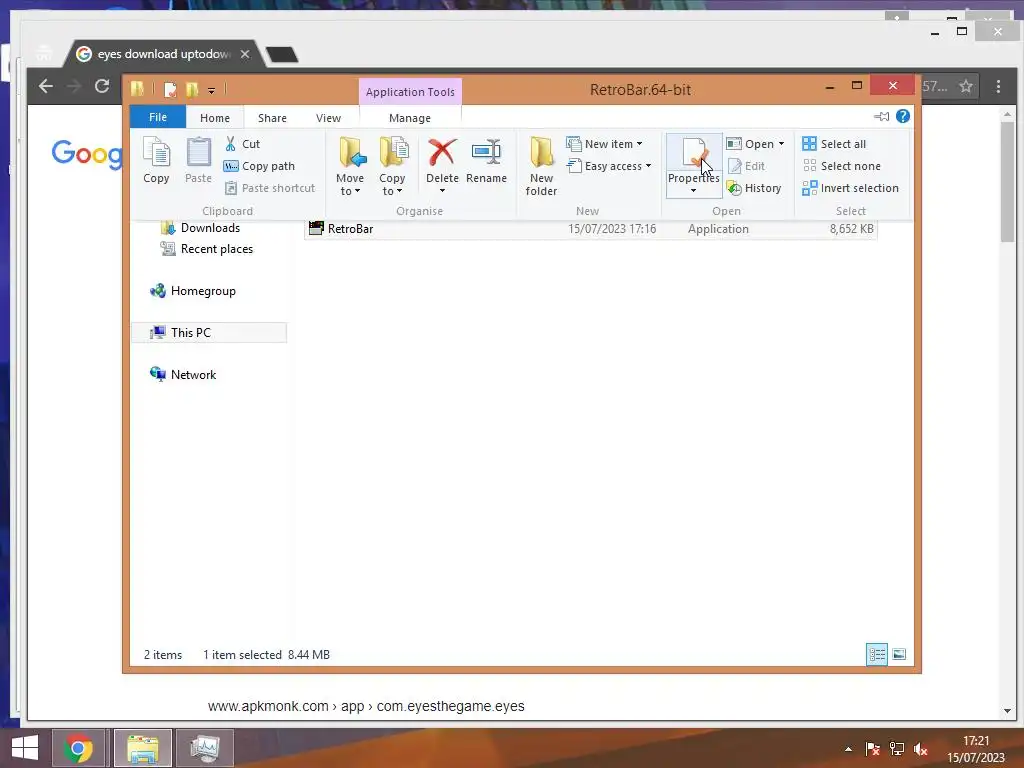Screen dimensions: 1024x768
Task: Click the Explorer help question mark icon
Action: point(903,116)
